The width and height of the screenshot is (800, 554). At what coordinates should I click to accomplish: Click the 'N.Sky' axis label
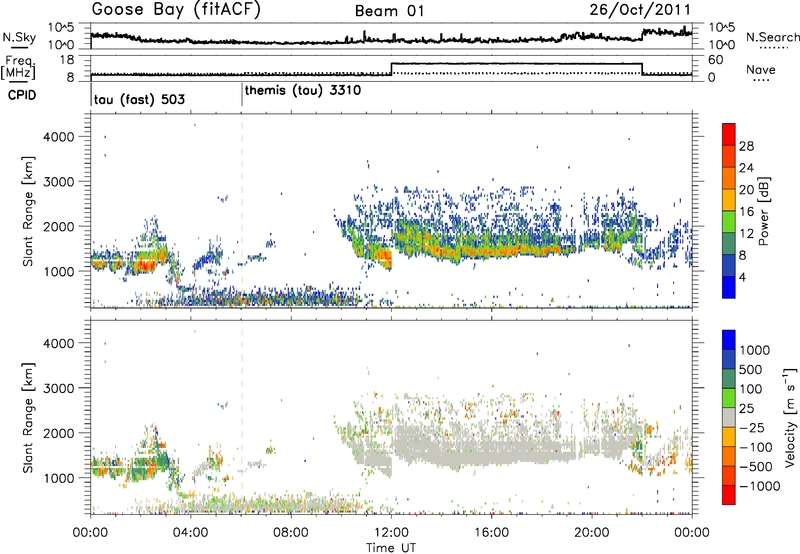click(19, 37)
